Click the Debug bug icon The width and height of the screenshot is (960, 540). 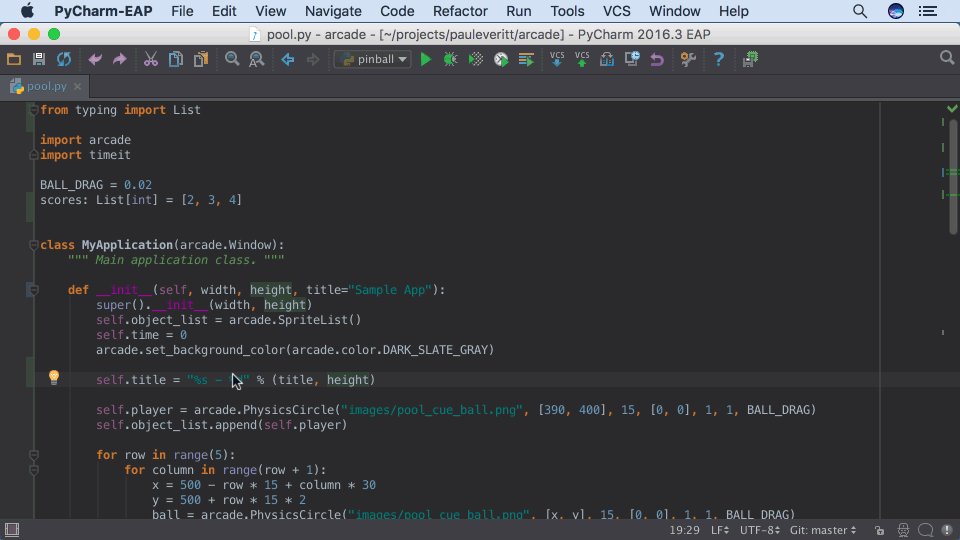451,59
